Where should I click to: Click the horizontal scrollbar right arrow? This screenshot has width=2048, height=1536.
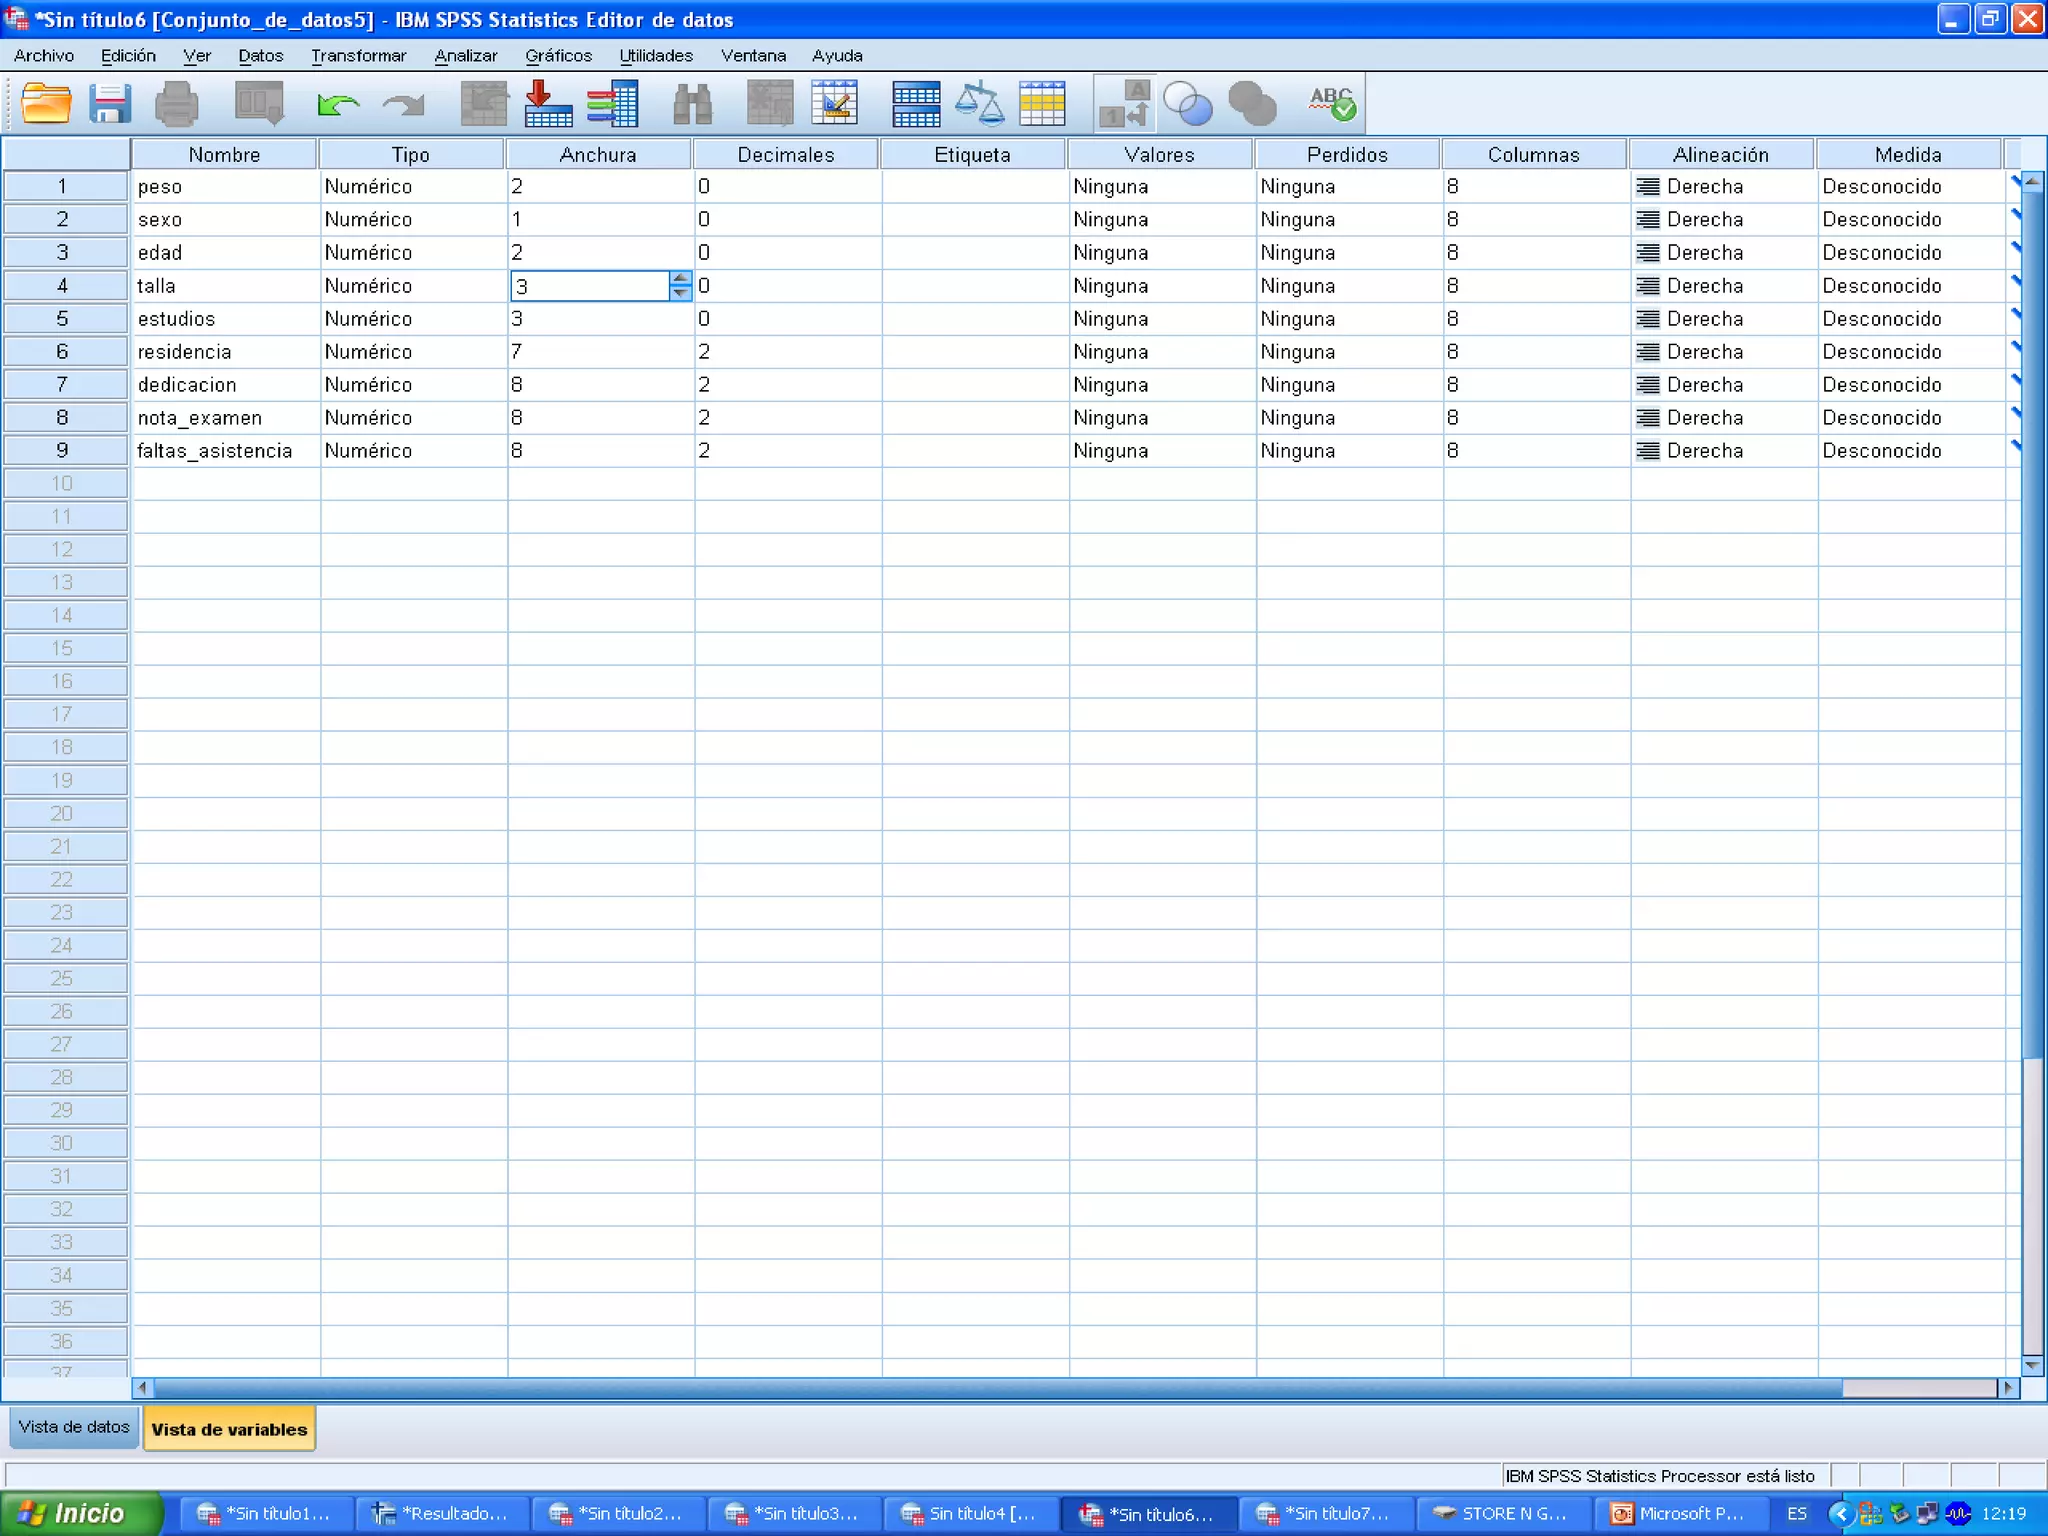(2008, 1388)
